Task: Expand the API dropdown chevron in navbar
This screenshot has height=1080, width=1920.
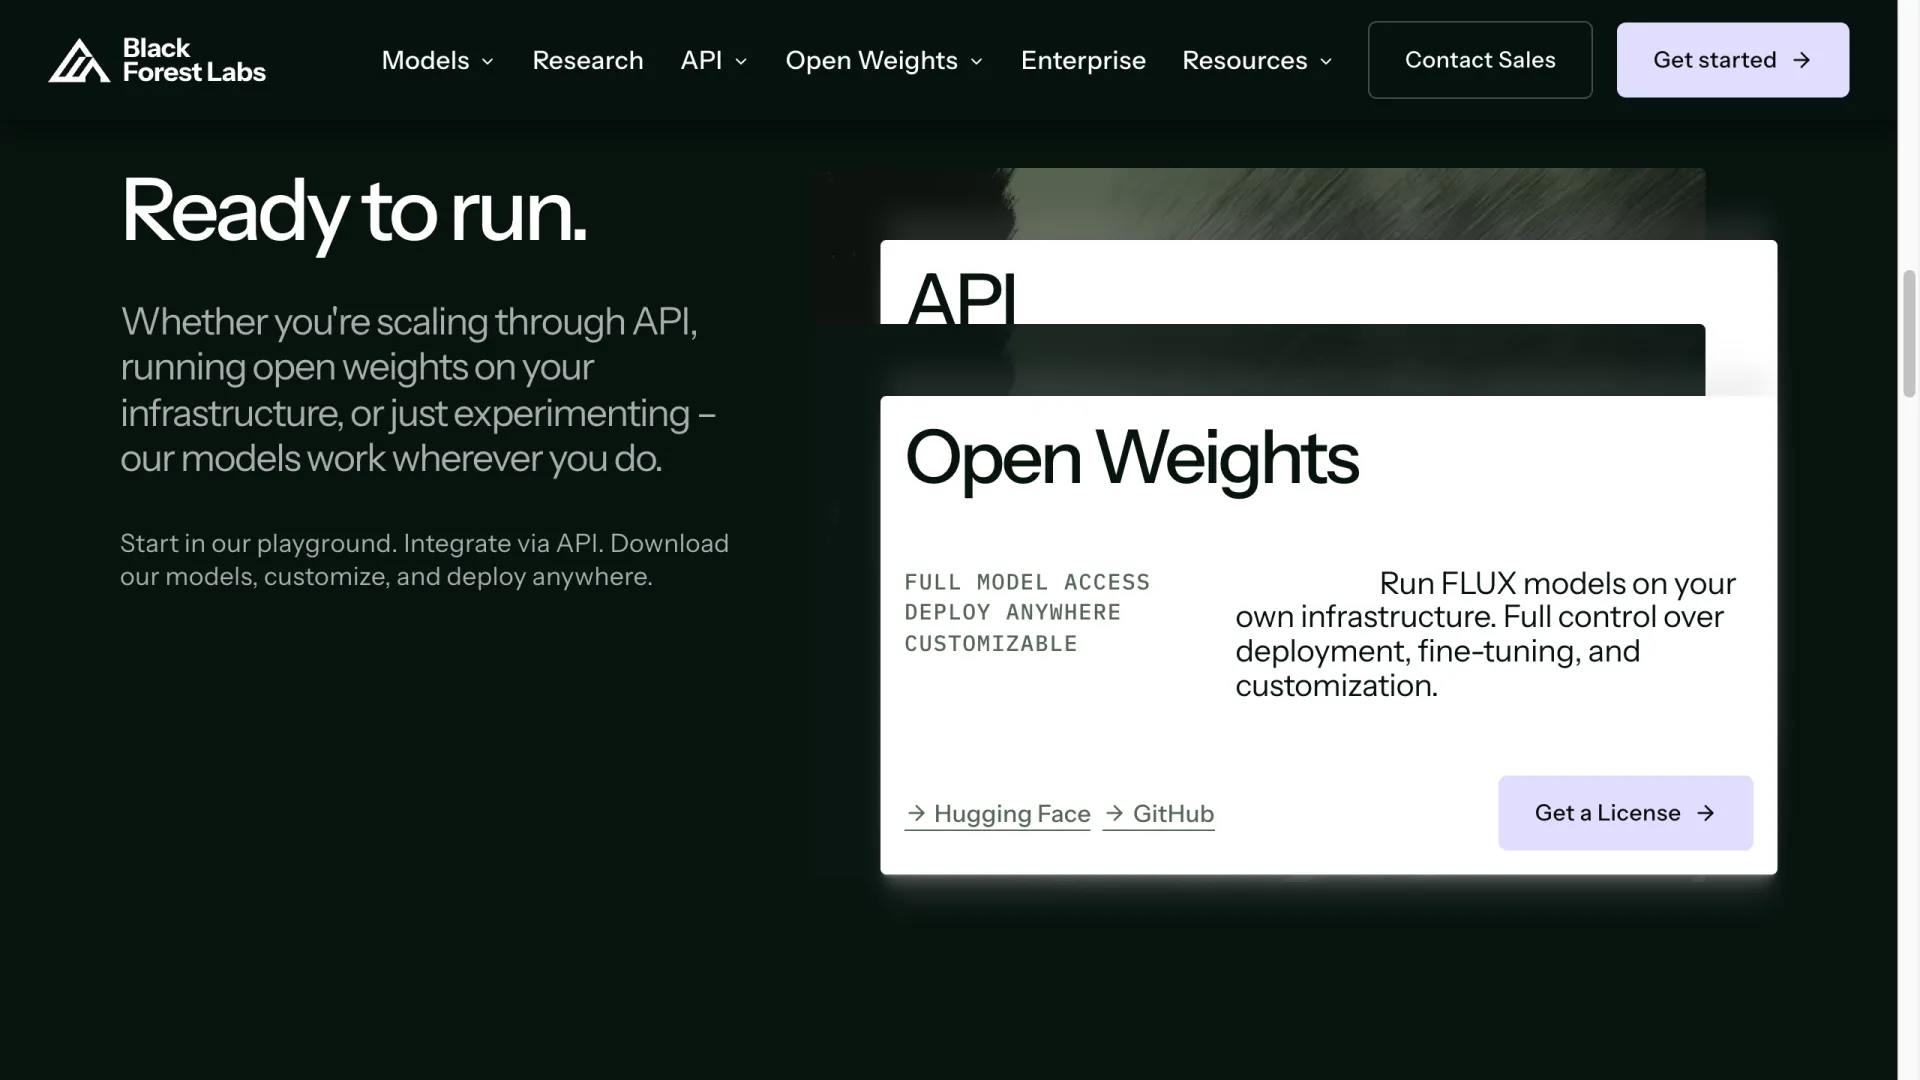Action: 741,61
